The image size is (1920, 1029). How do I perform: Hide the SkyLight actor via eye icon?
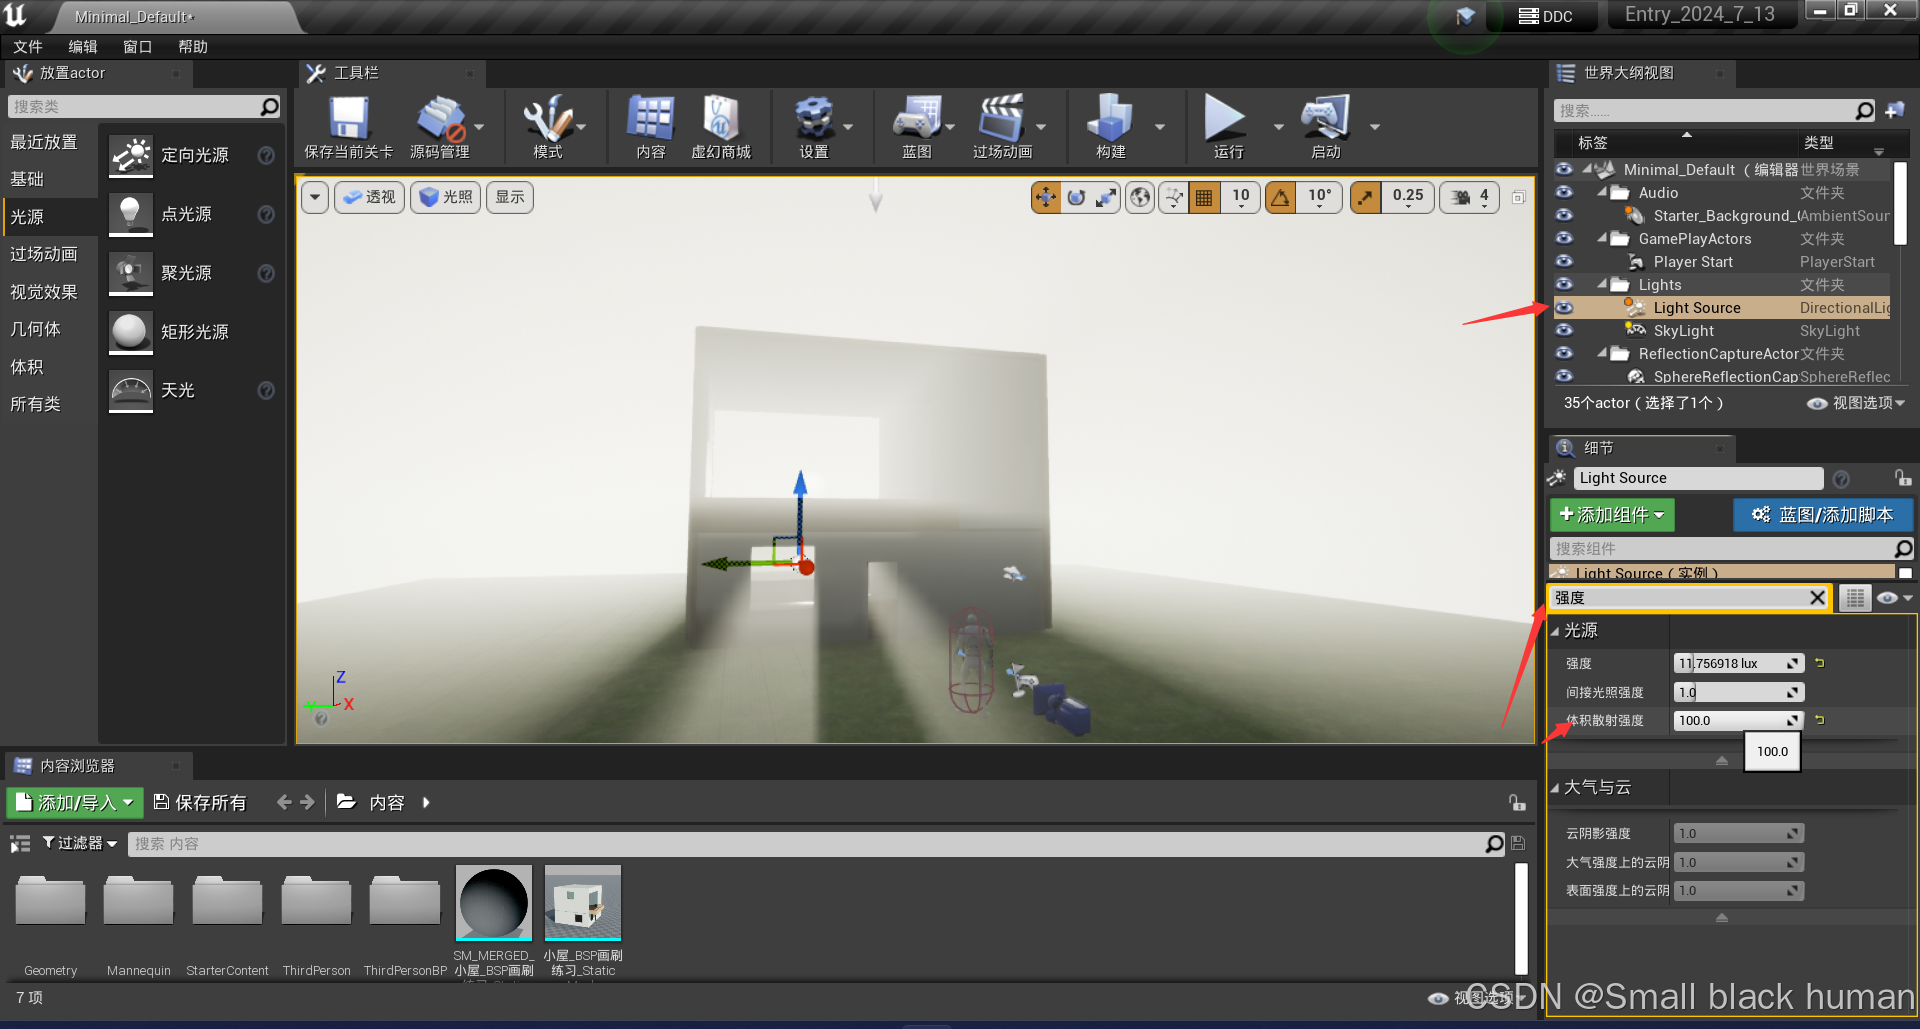click(x=1564, y=331)
